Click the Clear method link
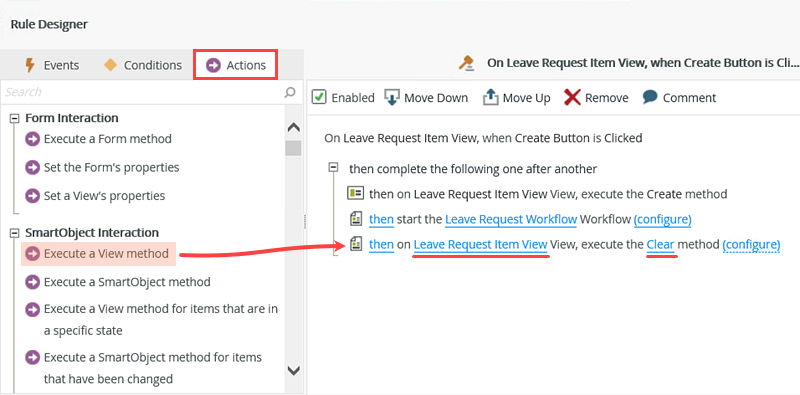This screenshot has width=800, height=395. [660, 245]
